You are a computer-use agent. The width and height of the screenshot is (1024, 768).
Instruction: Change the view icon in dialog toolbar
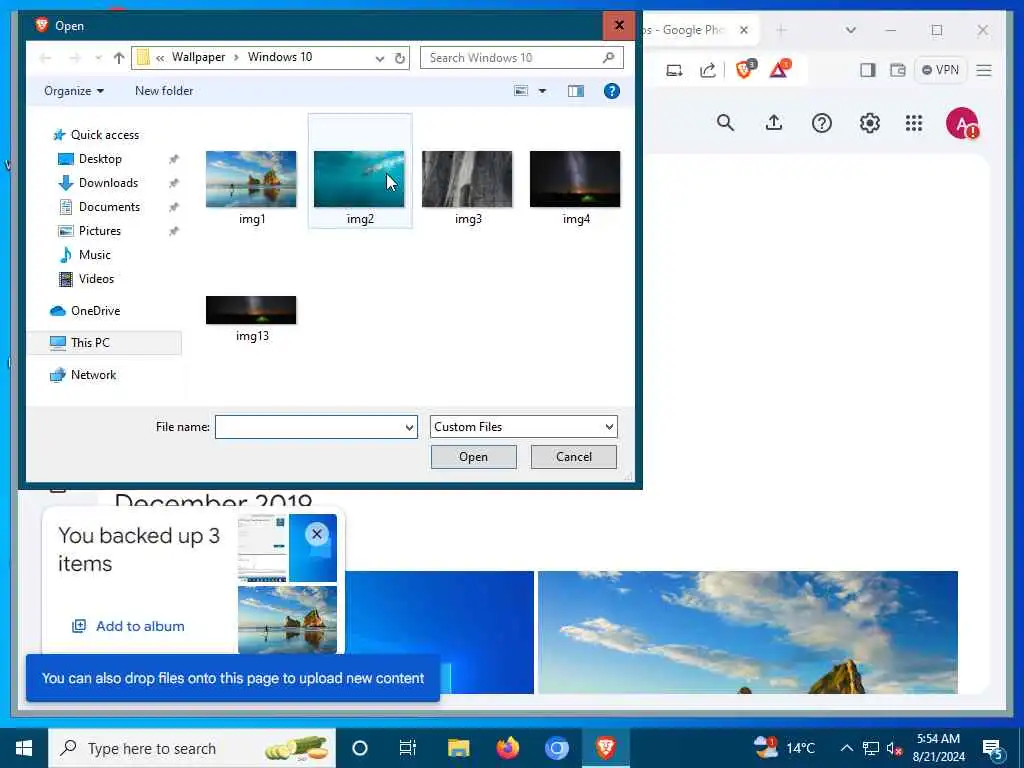[520, 91]
